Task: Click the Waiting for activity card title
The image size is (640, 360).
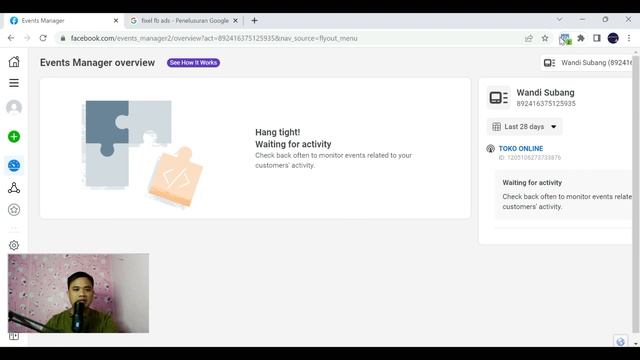Action: [532, 183]
